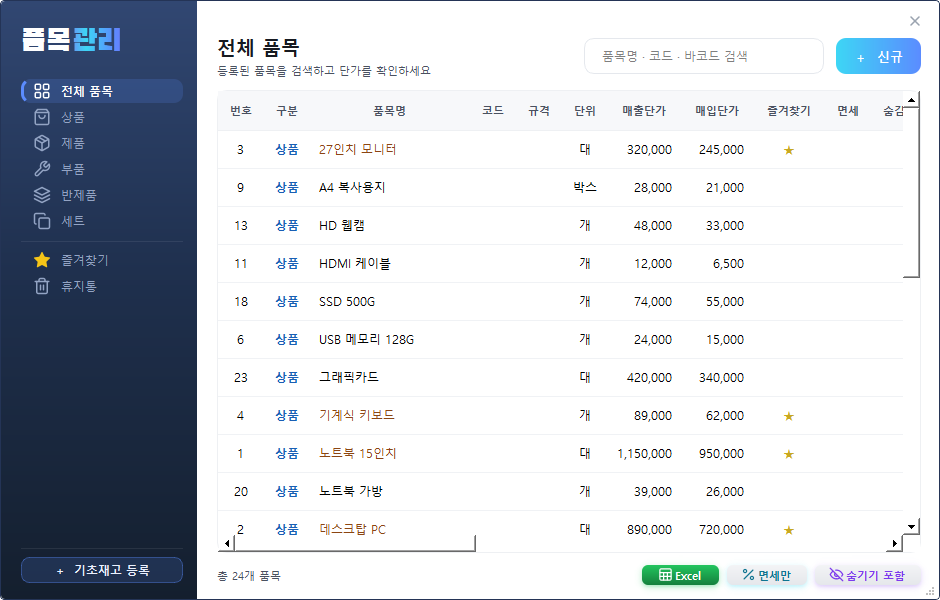Click the percent icon on 면세만
The height and width of the screenshot is (600, 940).
pyautogui.click(x=748, y=575)
